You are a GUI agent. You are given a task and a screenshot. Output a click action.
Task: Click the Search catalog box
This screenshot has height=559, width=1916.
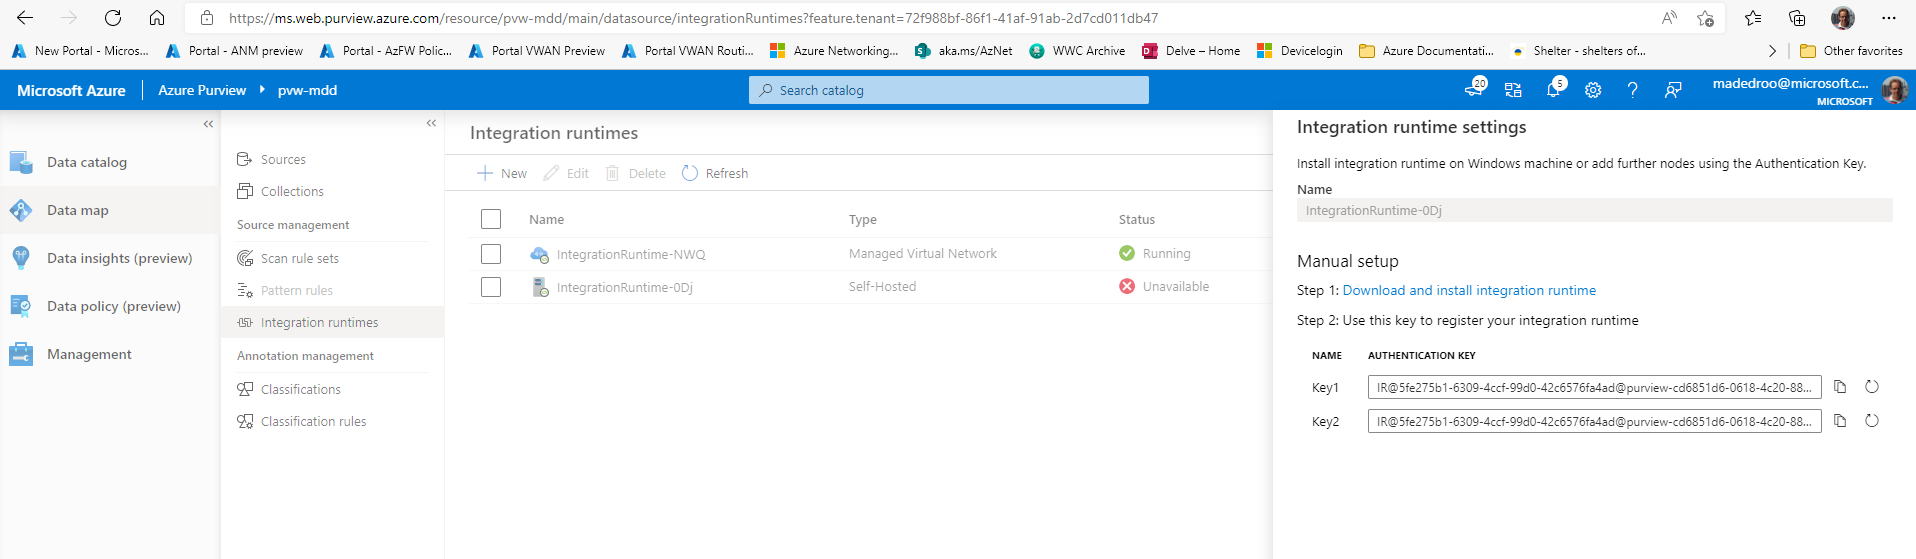(x=949, y=90)
